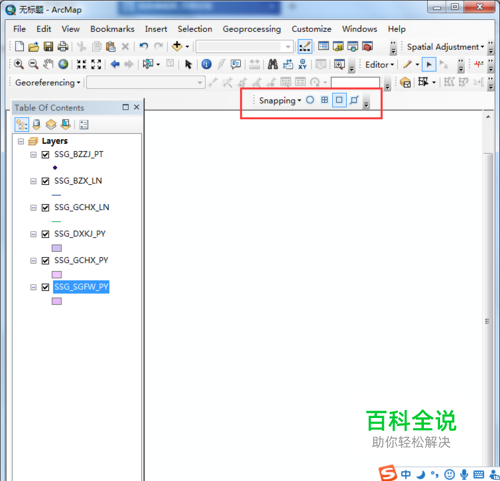Open Table of Contents options
The width and height of the screenshot is (500, 481).
click(x=84, y=125)
